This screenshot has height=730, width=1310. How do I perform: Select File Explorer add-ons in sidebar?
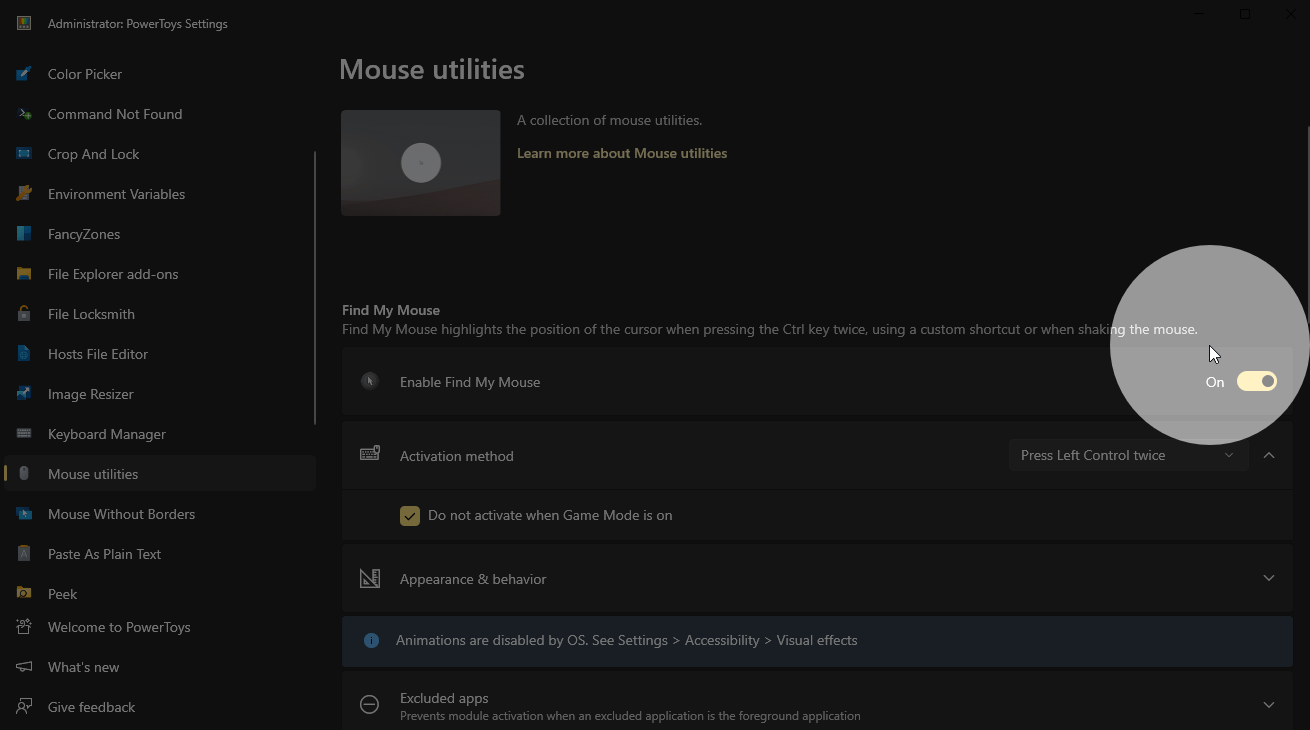click(160, 274)
